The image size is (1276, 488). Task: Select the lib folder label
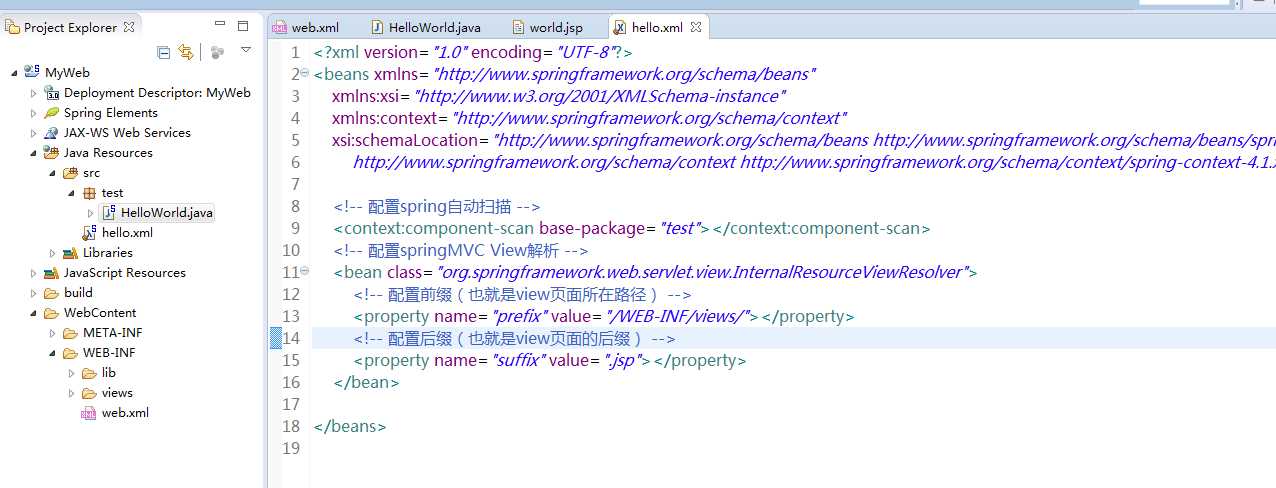coord(109,372)
